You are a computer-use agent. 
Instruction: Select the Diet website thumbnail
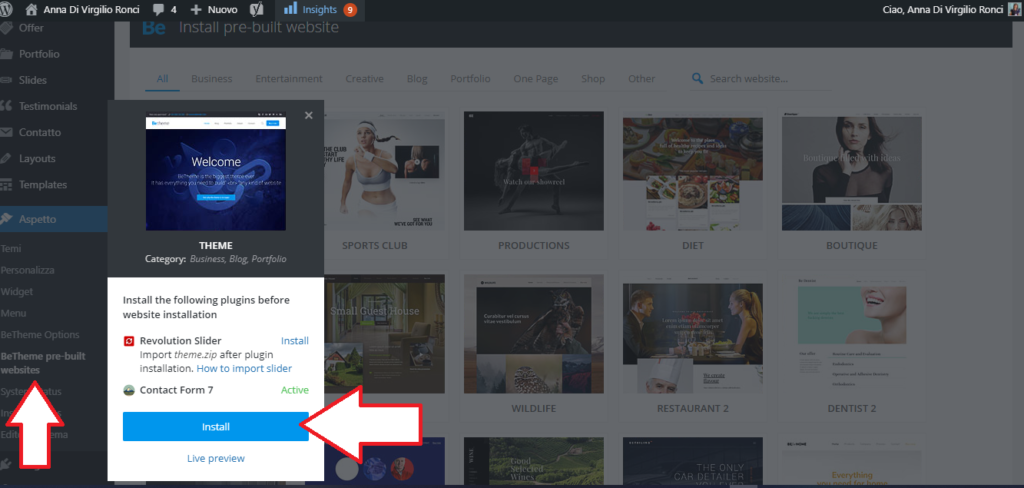point(693,171)
